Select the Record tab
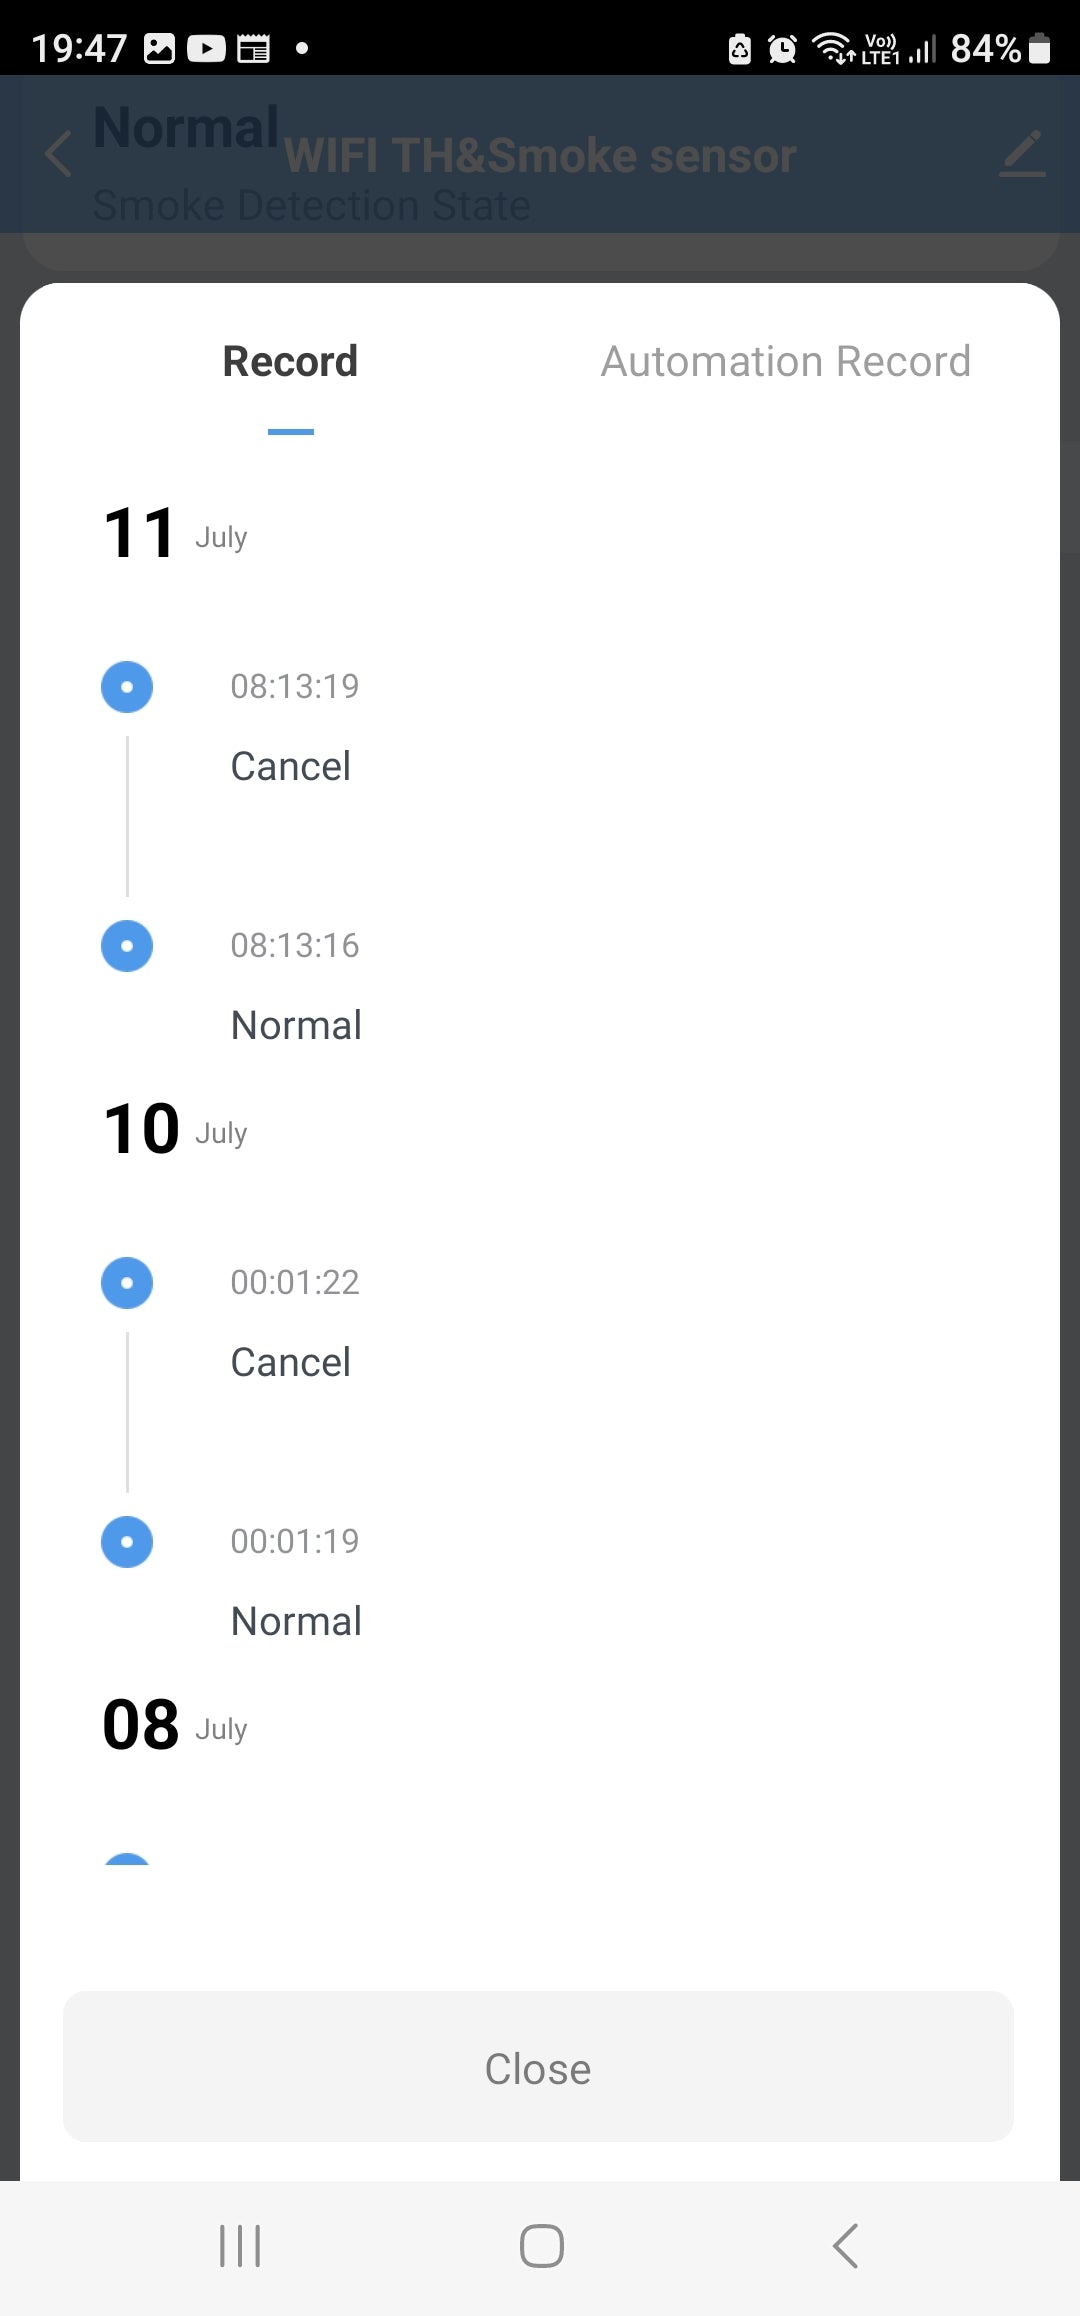The height and width of the screenshot is (2316, 1080). pos(290,362)
